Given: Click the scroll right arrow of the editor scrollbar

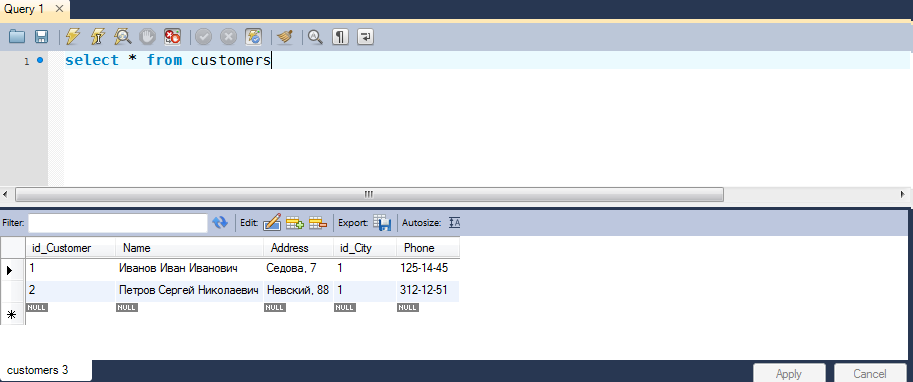Looking at the screenshot, I should 903,194.
